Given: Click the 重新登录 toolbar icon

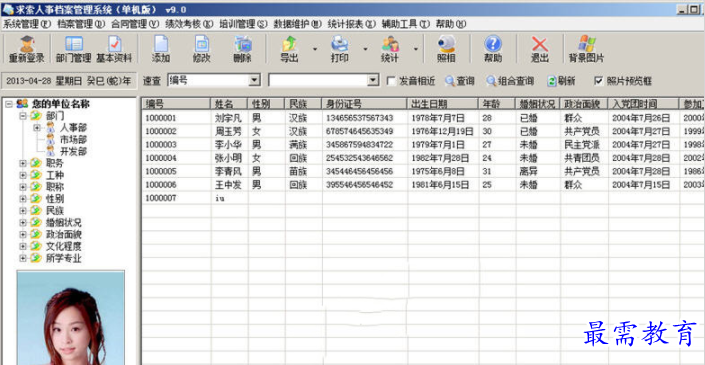Looking at the screenshot, I should pyautogui.click(x=27, y=49).
